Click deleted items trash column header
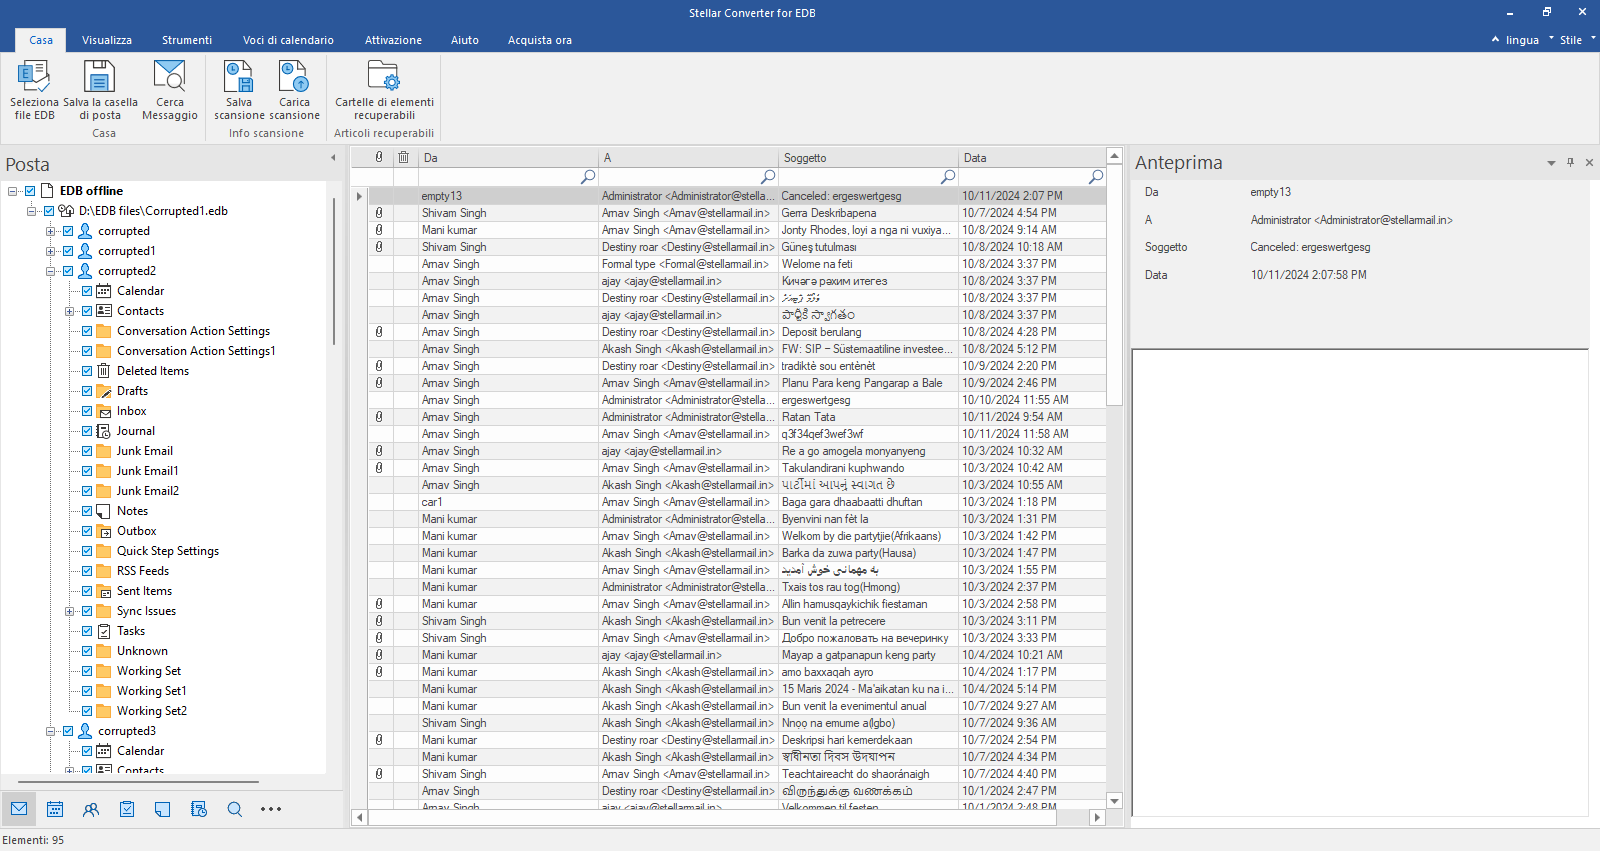1600x851 pixels. (x=404, y=157)
